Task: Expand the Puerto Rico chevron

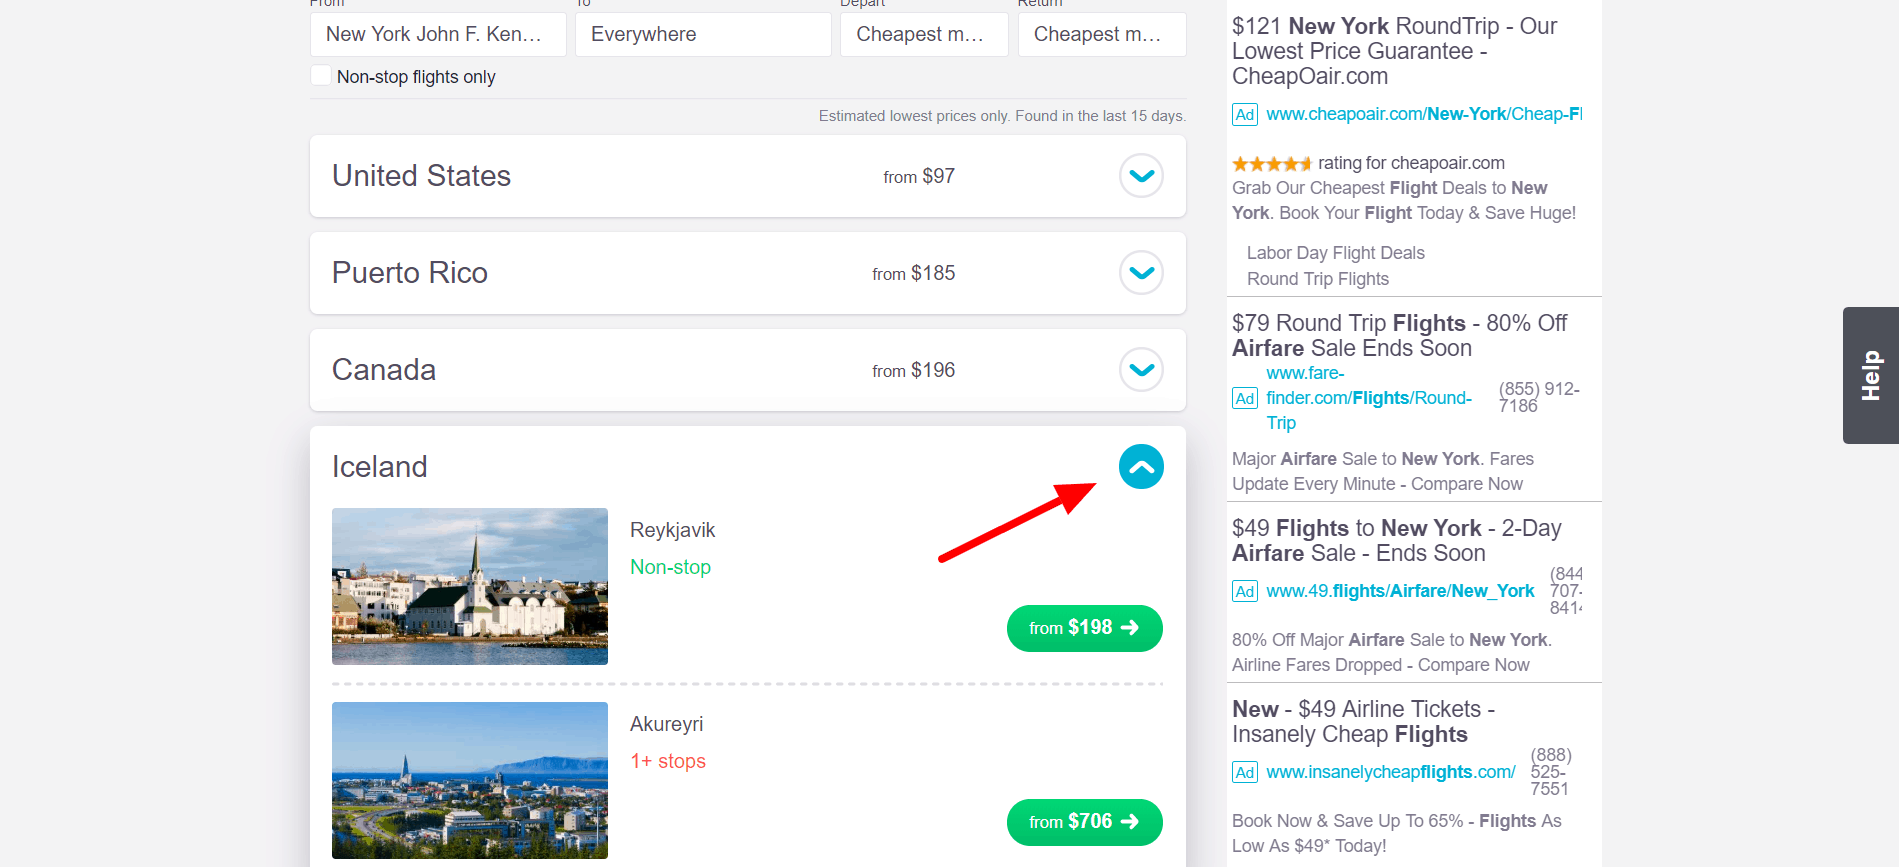Action: click(x=1141, y=273)
